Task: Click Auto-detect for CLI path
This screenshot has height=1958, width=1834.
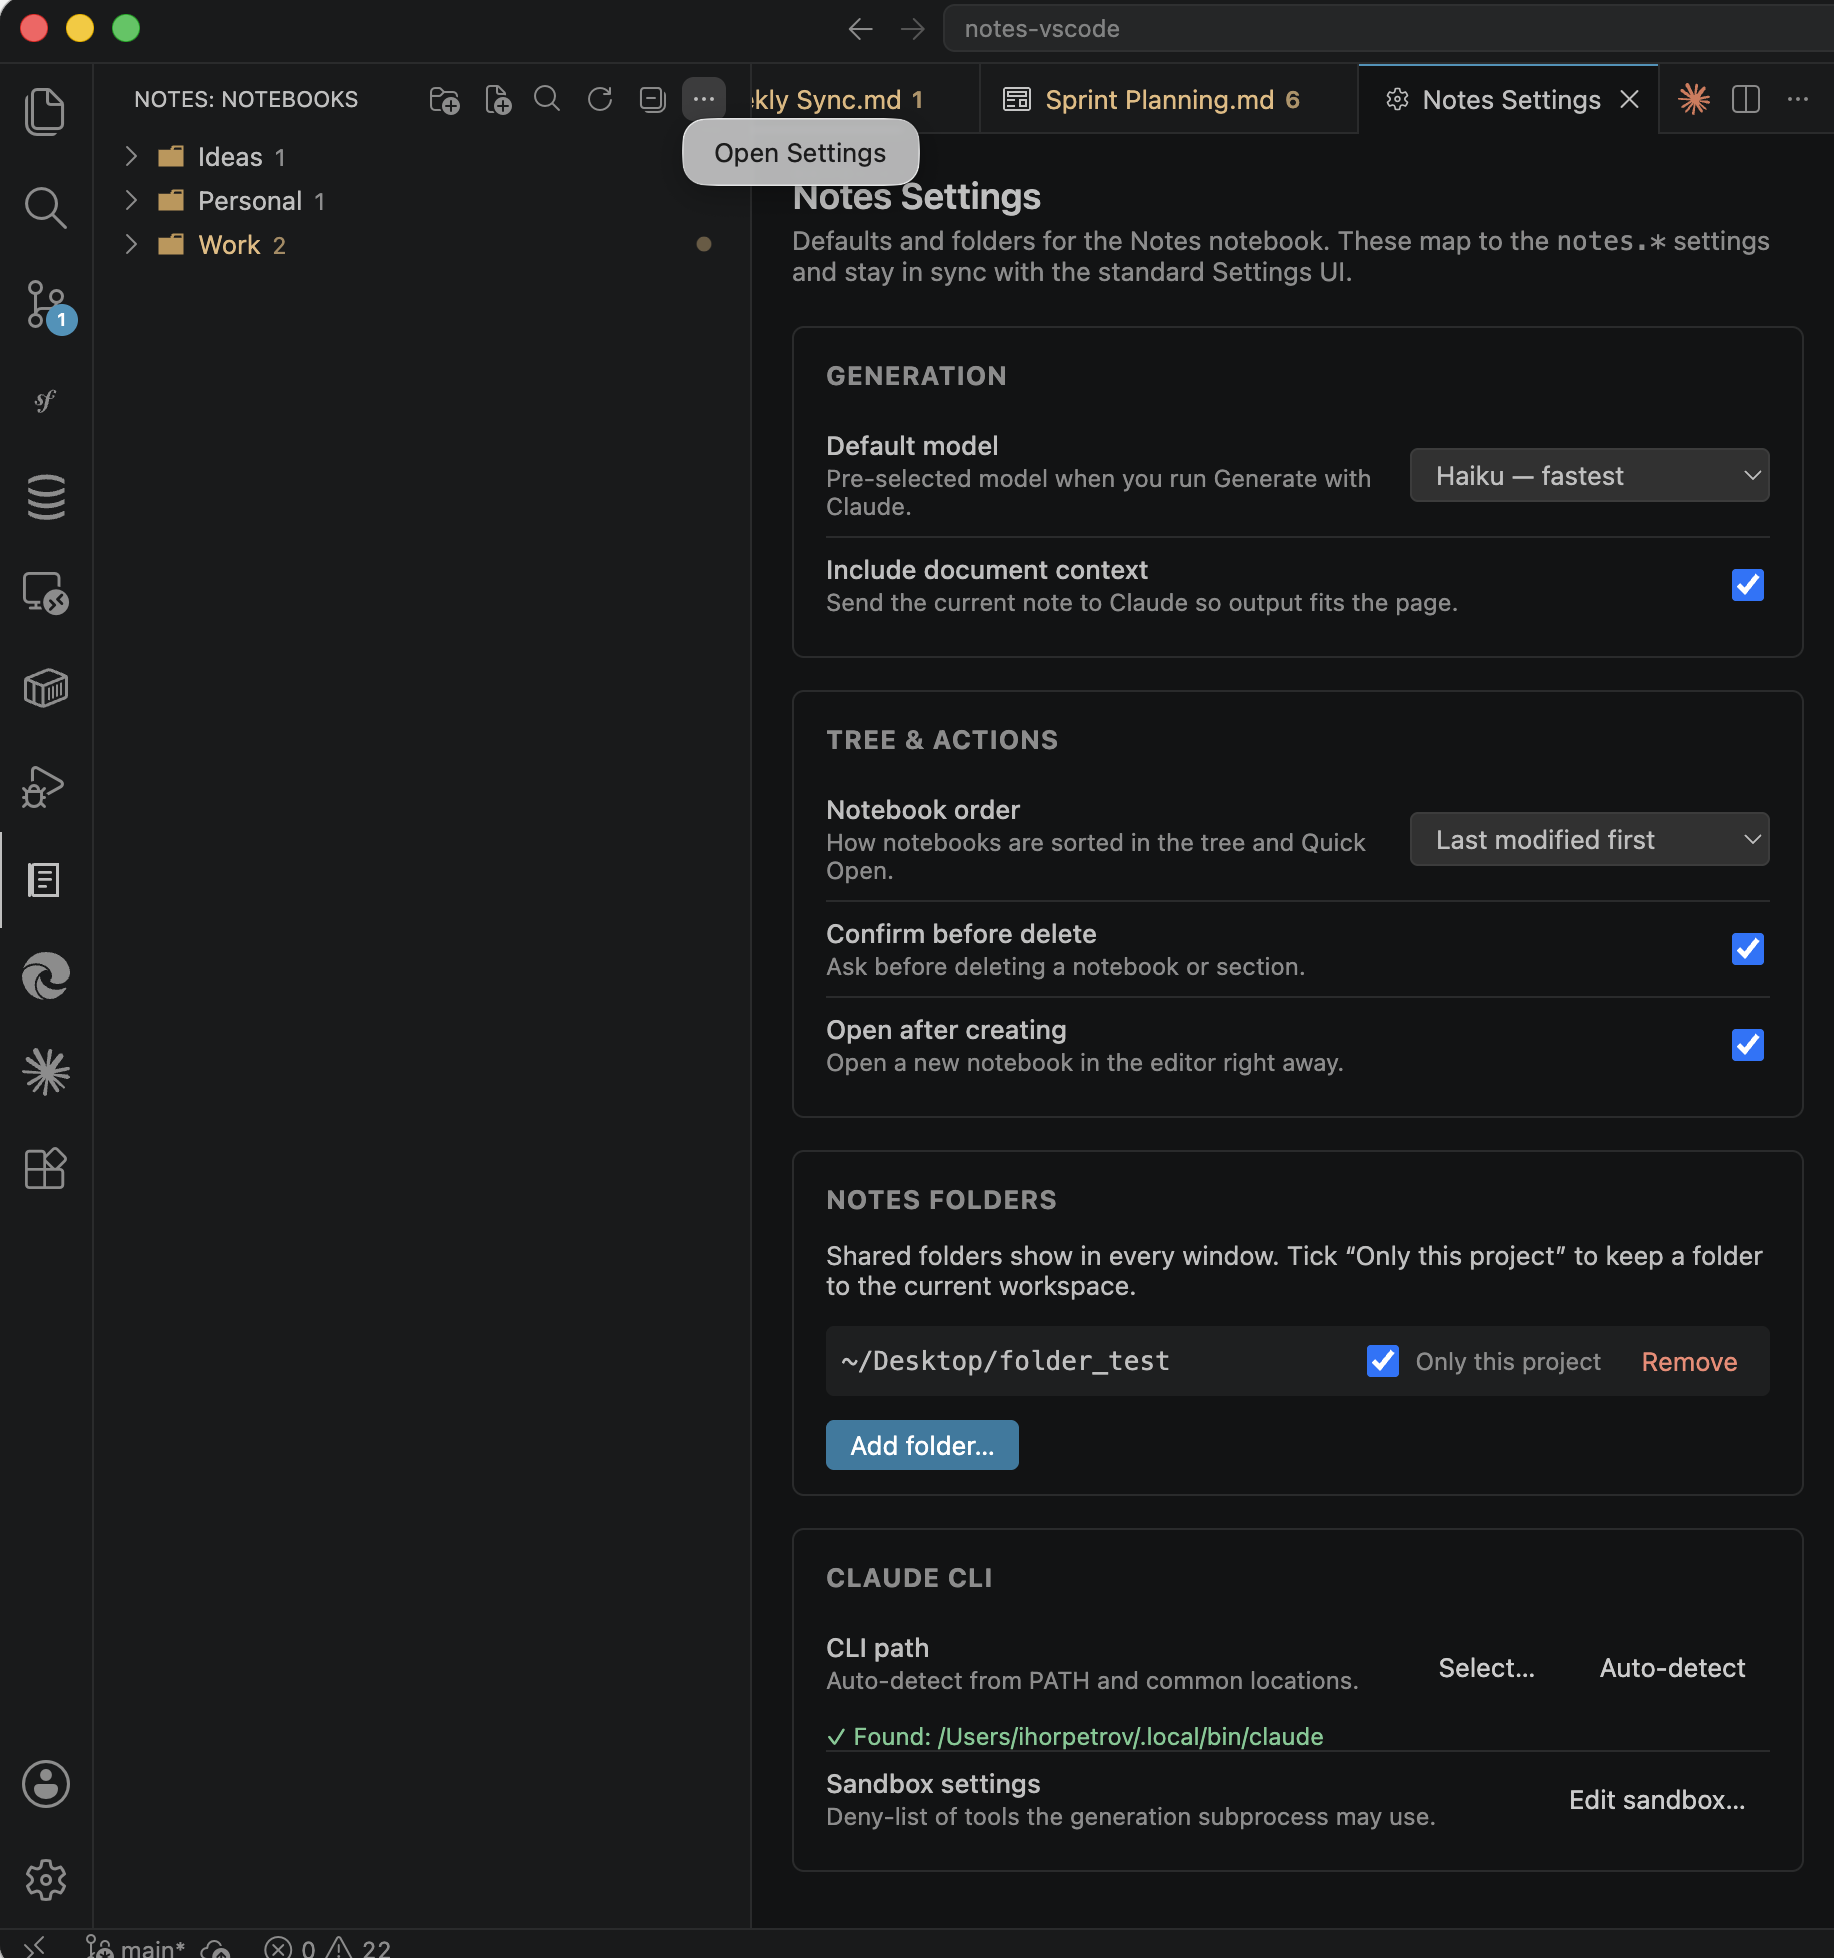Action: (x=1672, y=1668)
